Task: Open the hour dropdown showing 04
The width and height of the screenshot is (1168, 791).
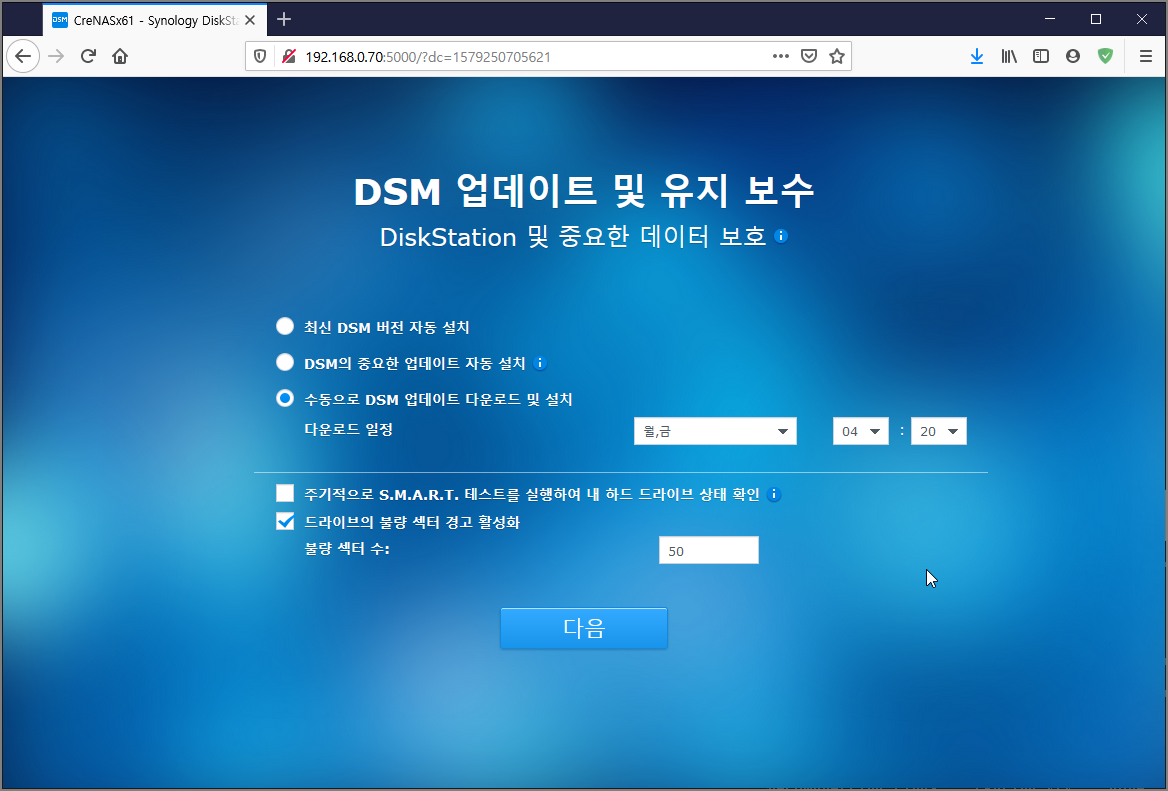Action: 860,431
